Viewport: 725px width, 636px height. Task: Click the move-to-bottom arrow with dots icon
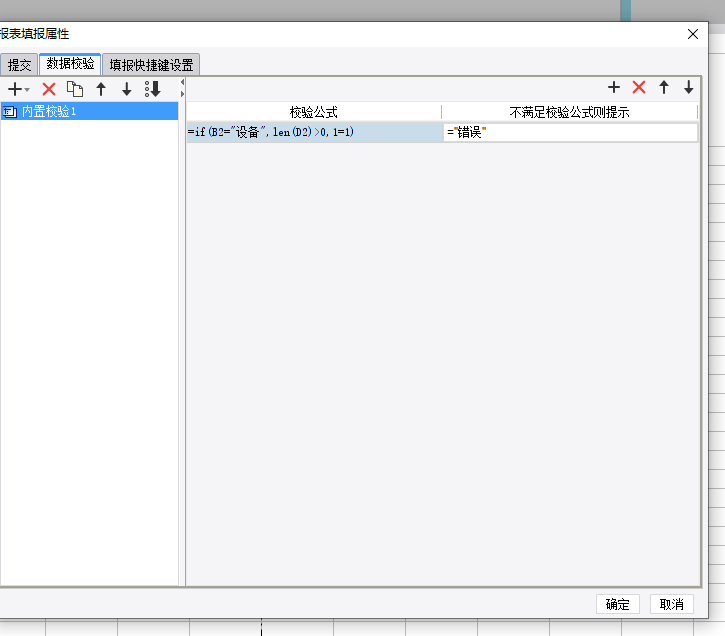click(153, 89)
